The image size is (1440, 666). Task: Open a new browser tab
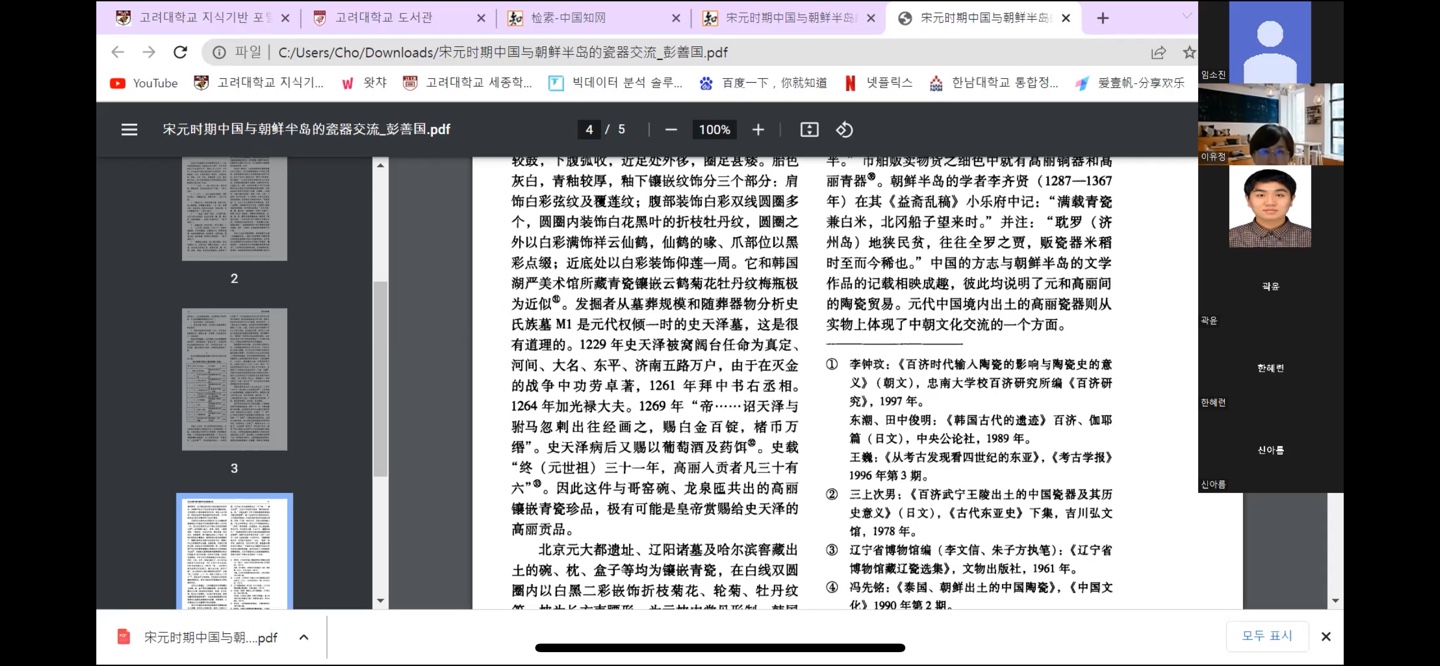1102,18
